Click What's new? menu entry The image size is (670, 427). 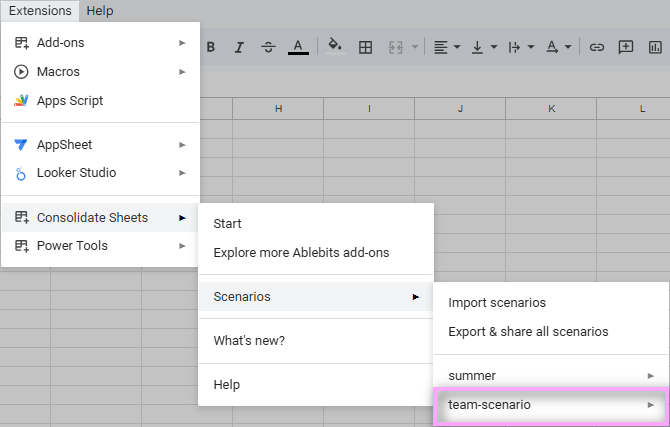[316, 341]
